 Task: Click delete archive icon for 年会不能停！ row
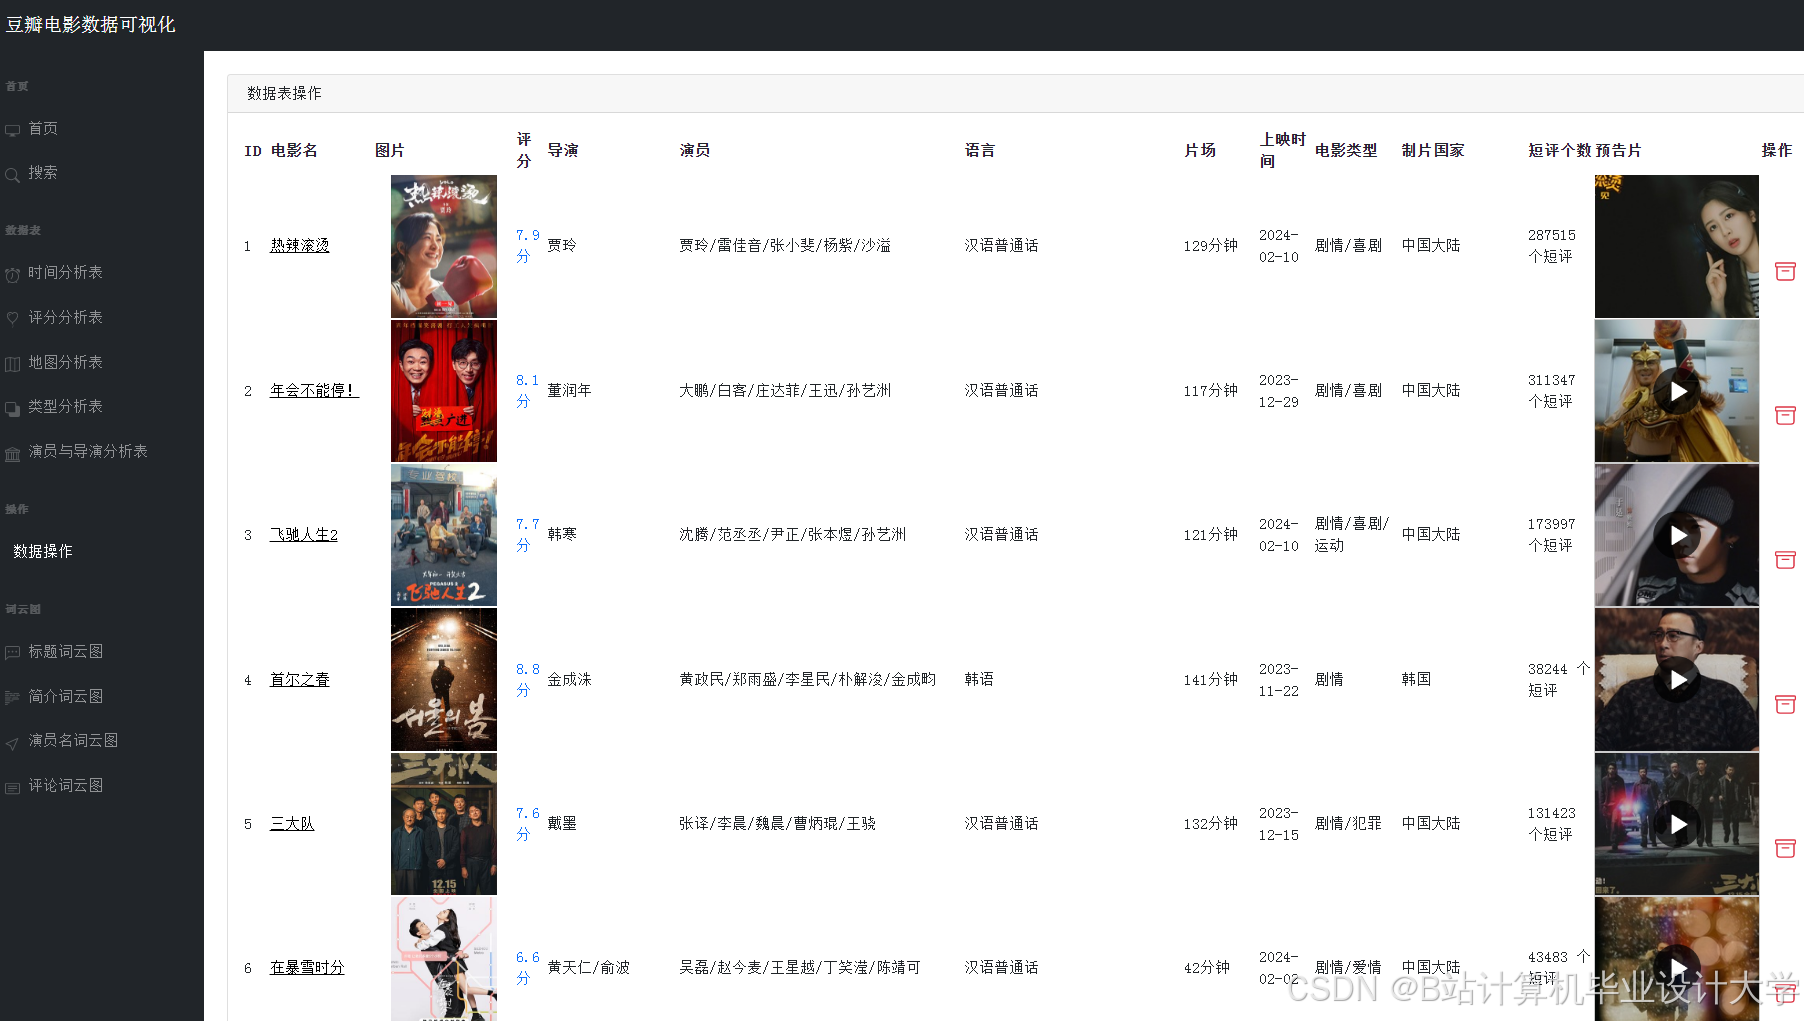1785,415
